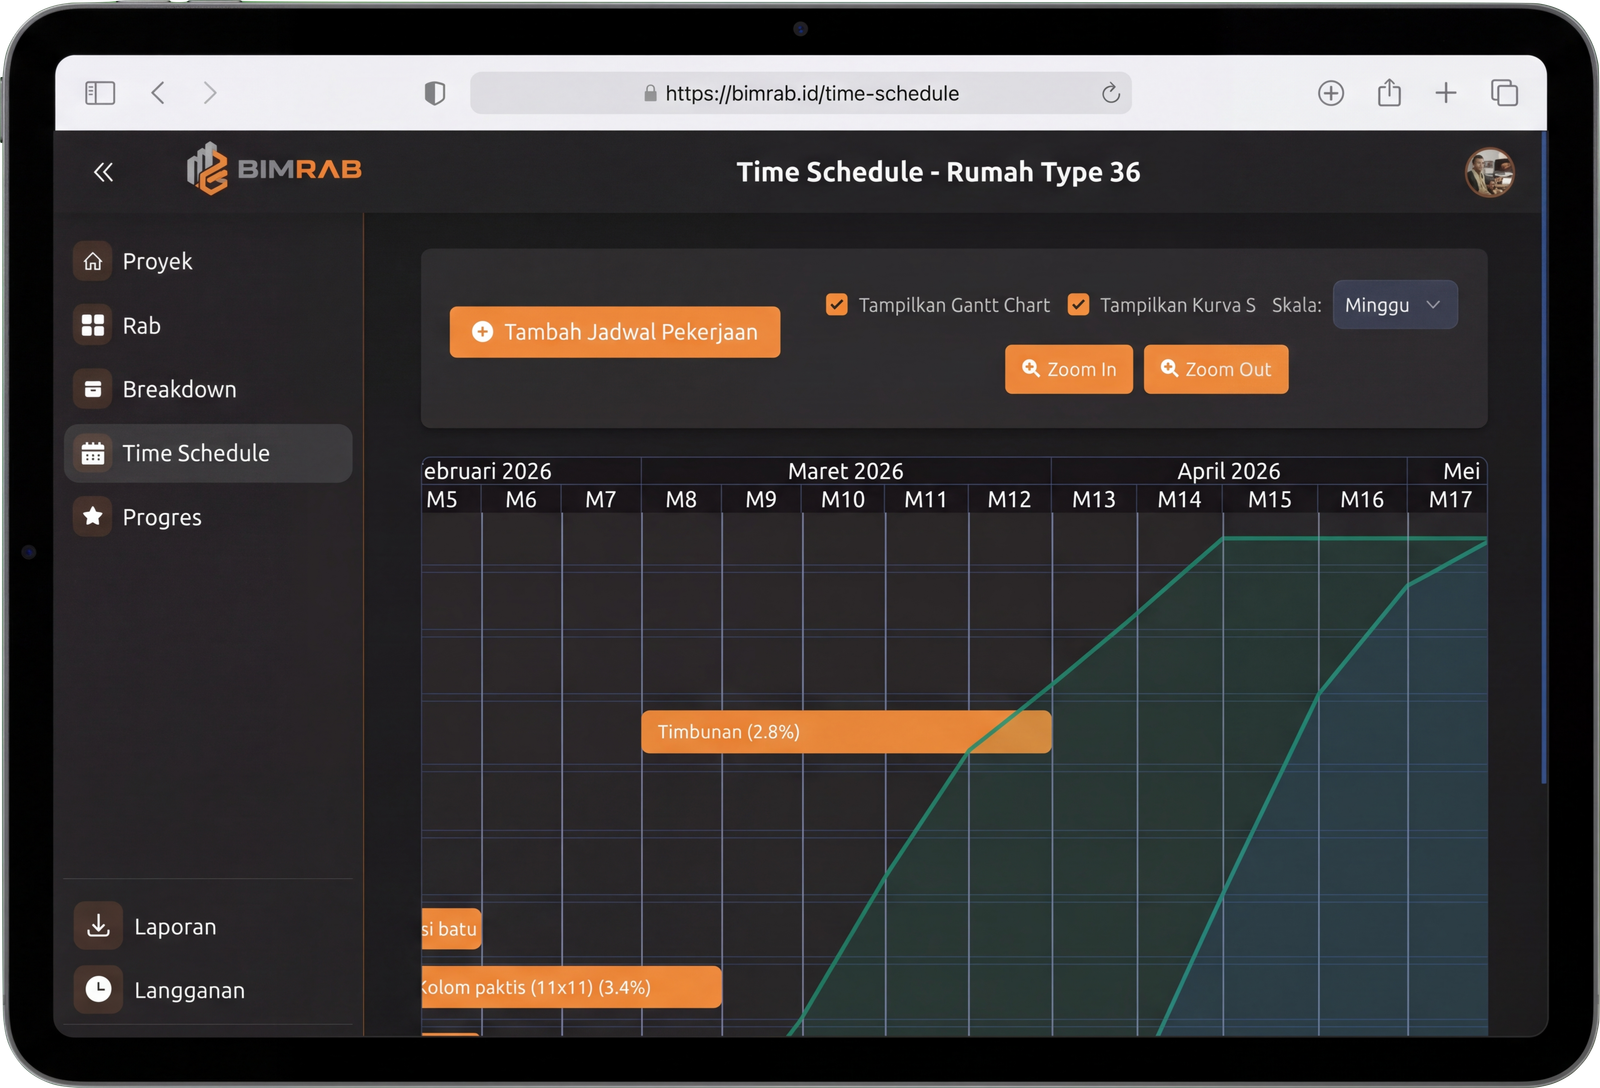Image resolution: width=1600 pixels, height=1088 pixels.
Task: Click the Maret 2026 month header
Action: pos(846,471)
